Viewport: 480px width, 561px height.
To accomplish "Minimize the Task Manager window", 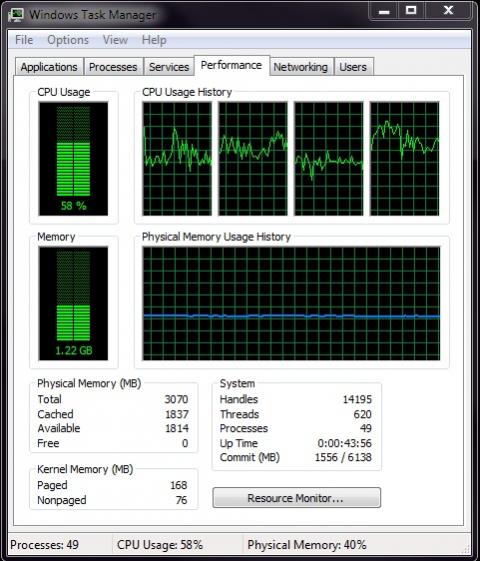I will point(384,11).
